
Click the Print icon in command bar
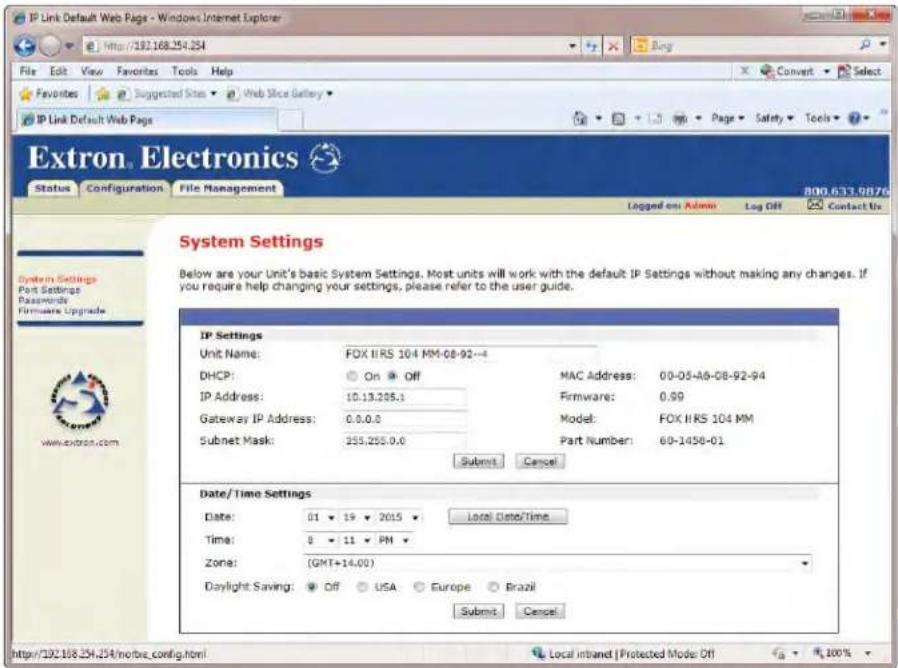pyautogui.click(x=680, y=119)
